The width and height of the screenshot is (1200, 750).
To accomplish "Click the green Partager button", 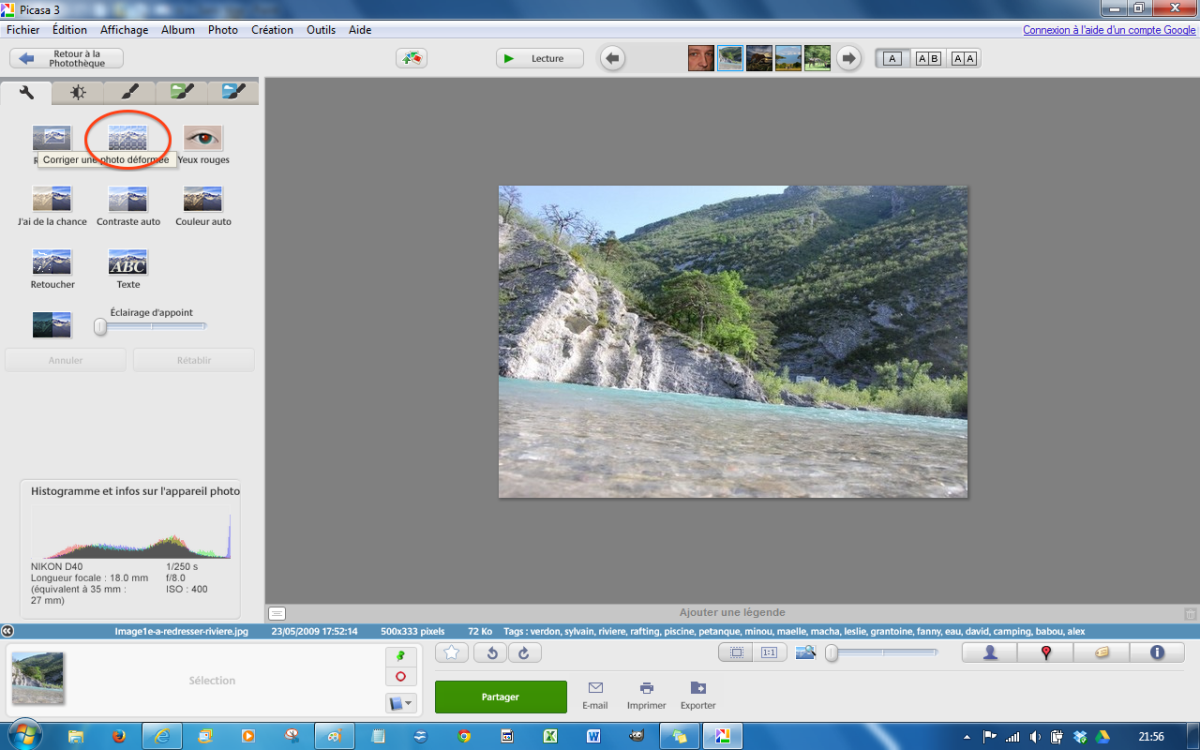I will pos(500,697).
